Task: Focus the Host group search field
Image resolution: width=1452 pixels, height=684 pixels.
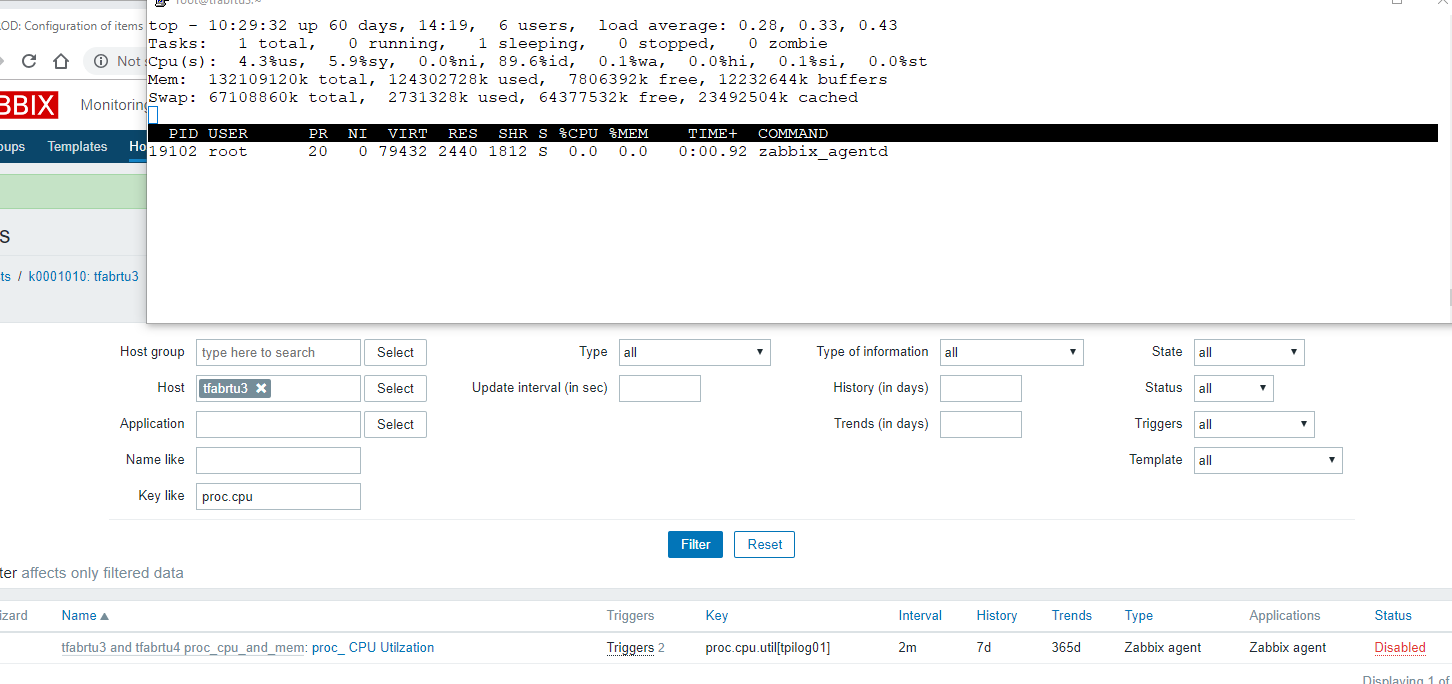Action: [x=278, y=352]
